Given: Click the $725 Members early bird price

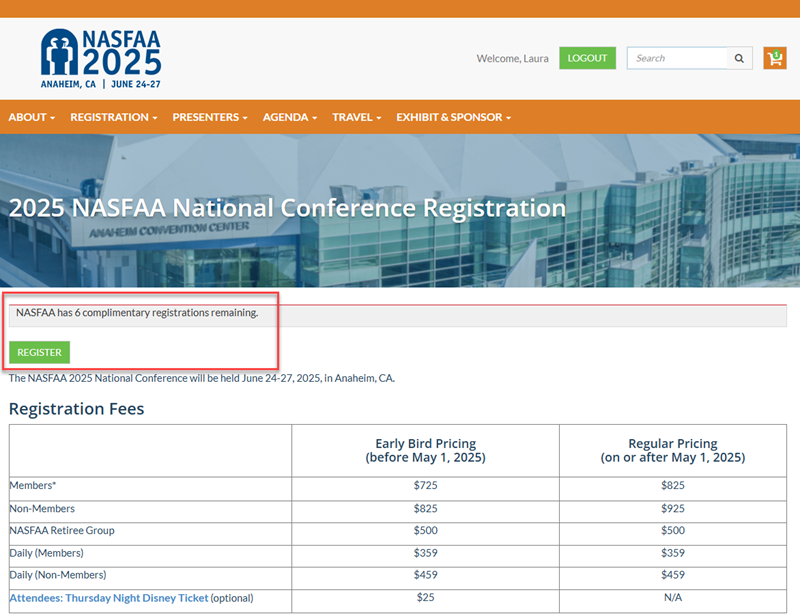Looking at the screenshot, I should coord(426,485).
